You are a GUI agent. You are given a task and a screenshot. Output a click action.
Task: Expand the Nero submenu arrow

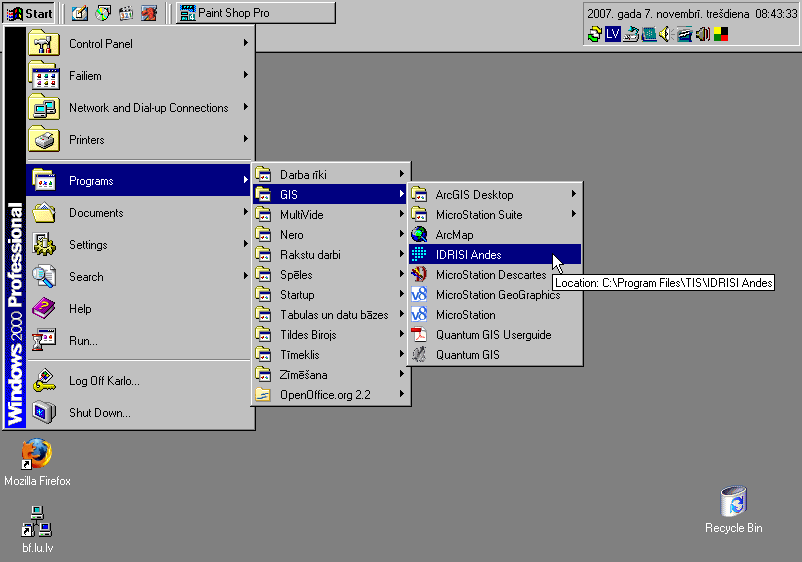[x=402, y=234]
